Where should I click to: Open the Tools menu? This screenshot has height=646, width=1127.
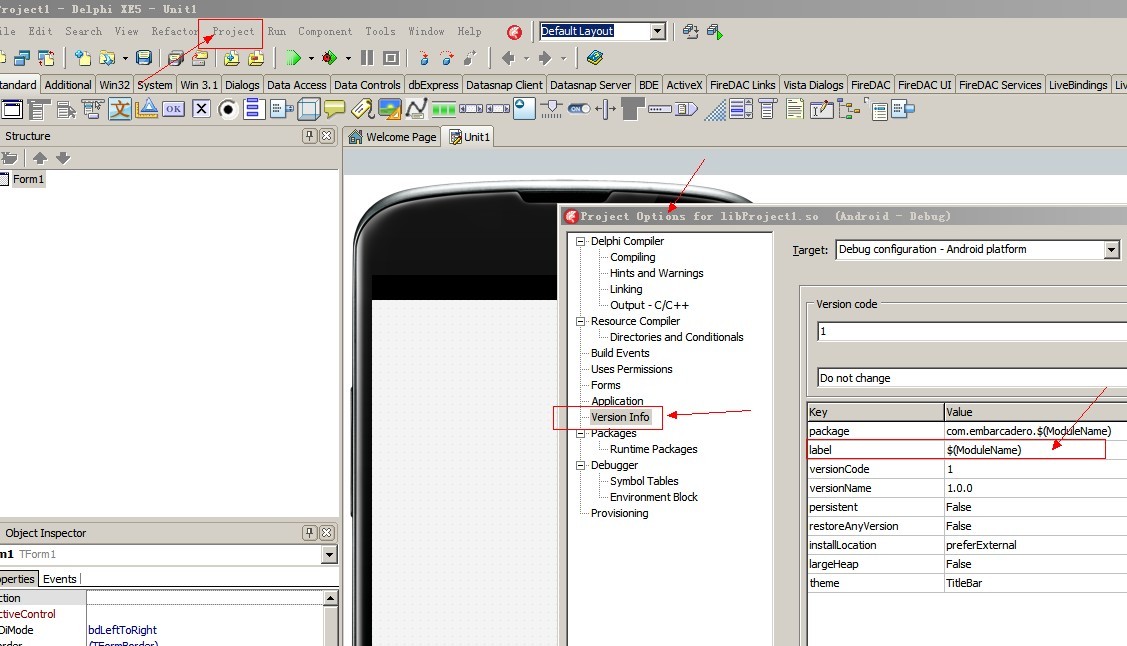pos(380,32)
